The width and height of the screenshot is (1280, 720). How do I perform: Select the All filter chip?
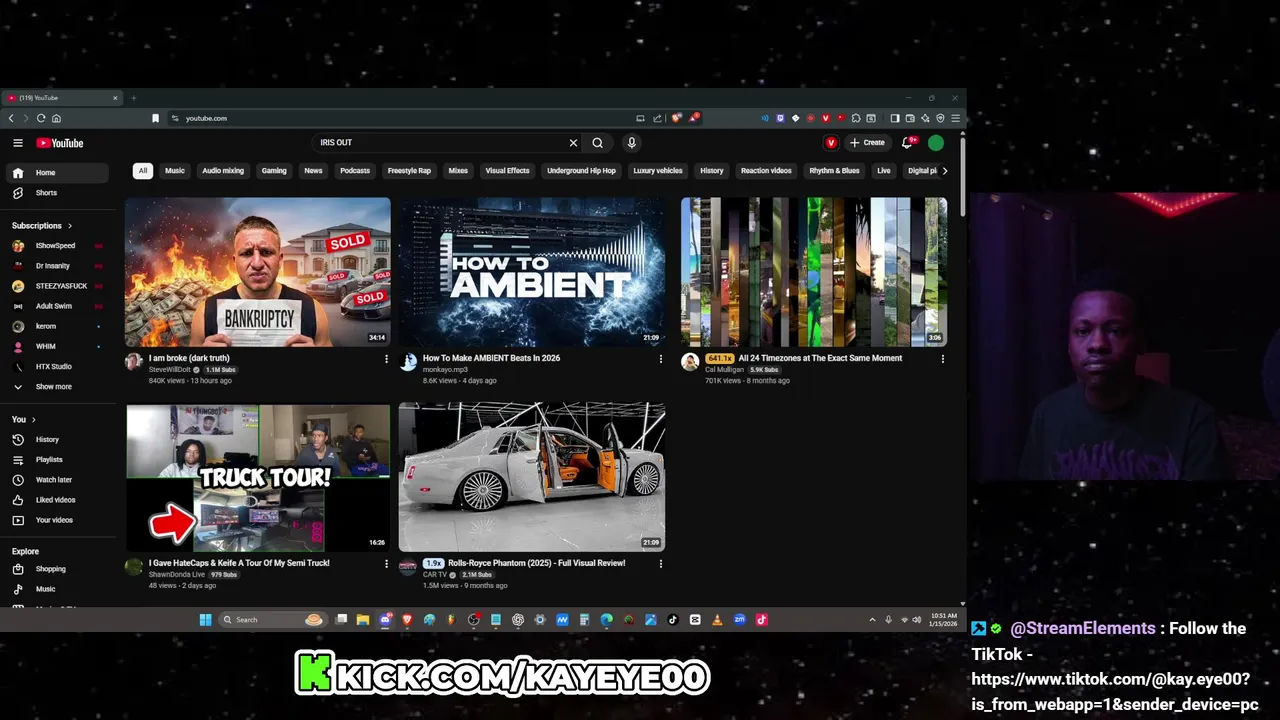point(143,171)
